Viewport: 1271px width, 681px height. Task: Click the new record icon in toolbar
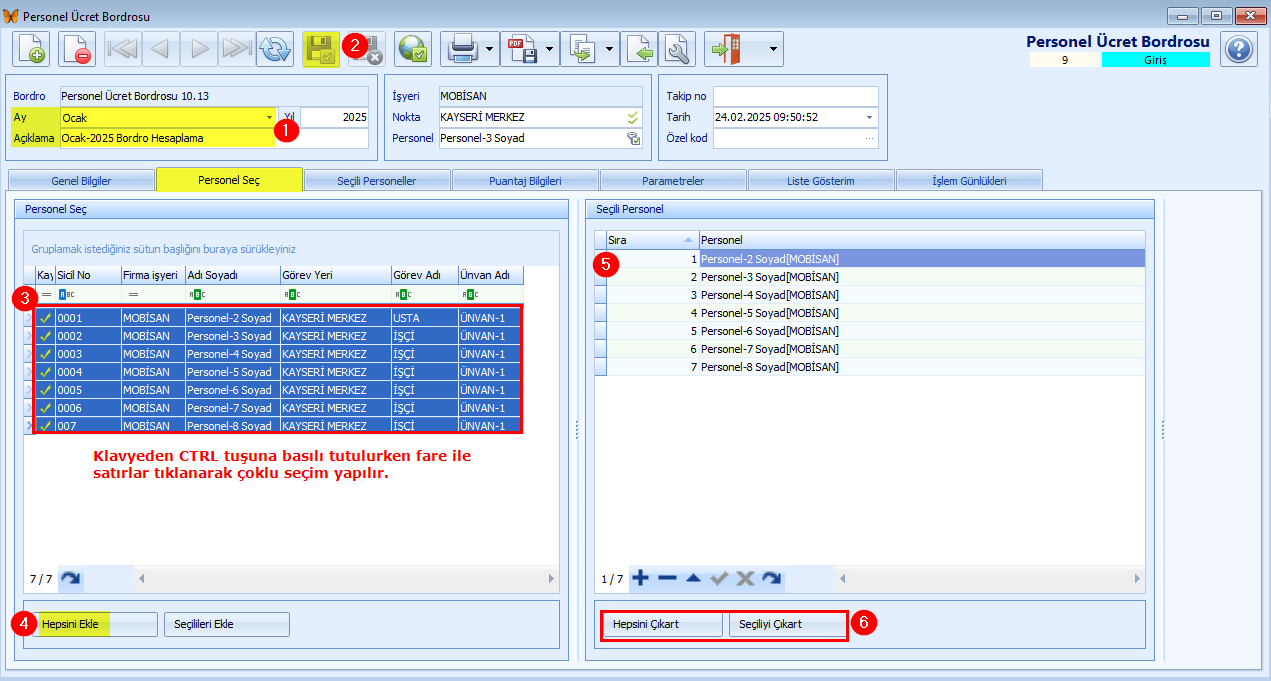(x=31, y=49)
